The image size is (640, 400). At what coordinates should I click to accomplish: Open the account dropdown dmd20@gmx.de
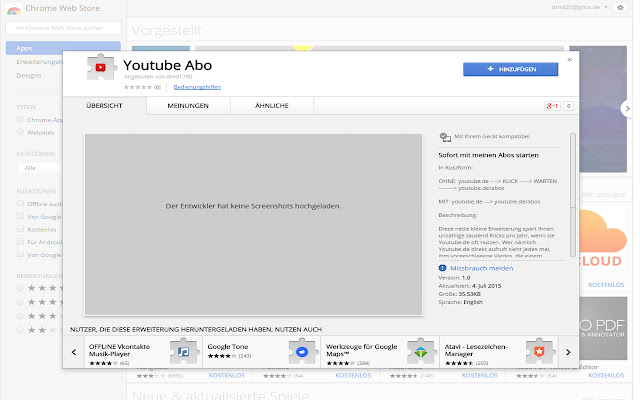(x=580, y=7)
